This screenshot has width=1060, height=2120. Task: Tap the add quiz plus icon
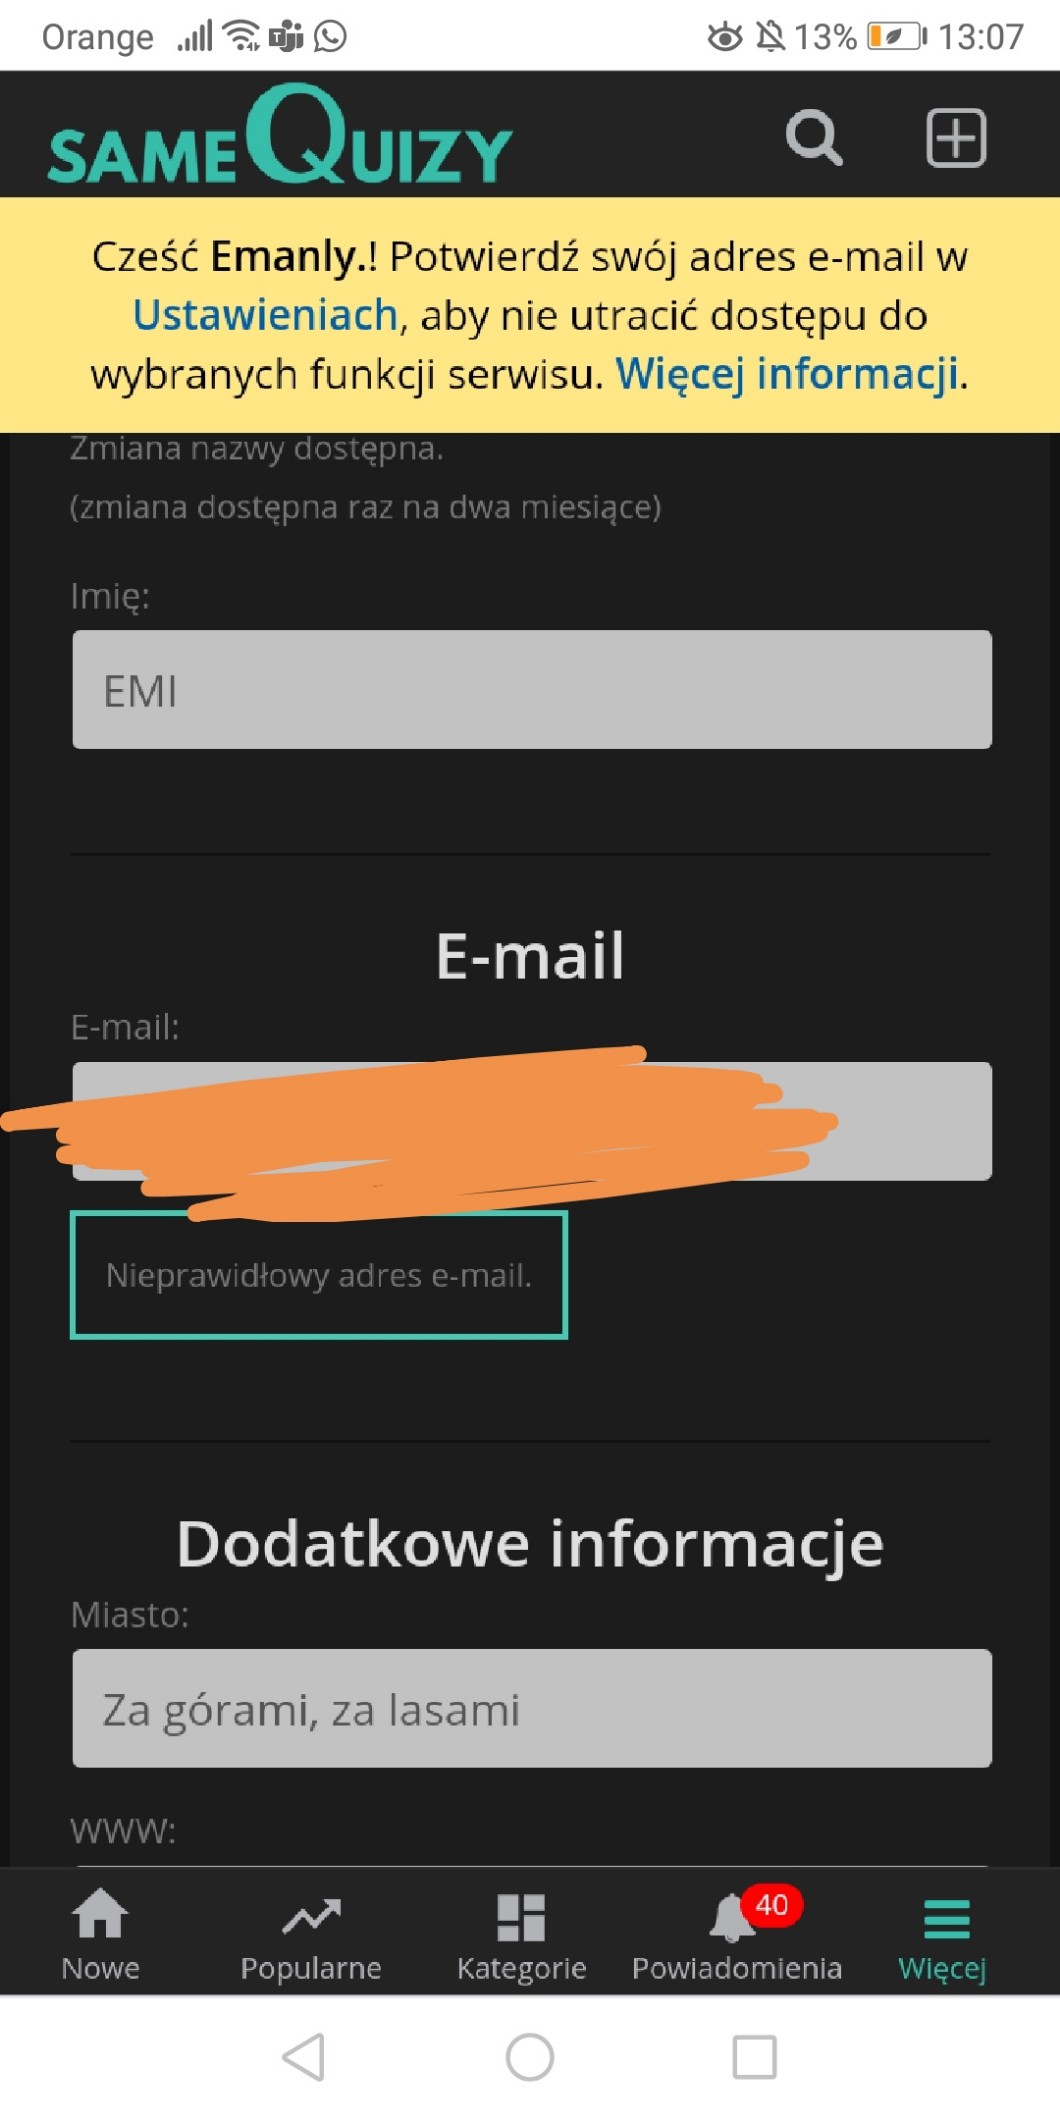956,138
